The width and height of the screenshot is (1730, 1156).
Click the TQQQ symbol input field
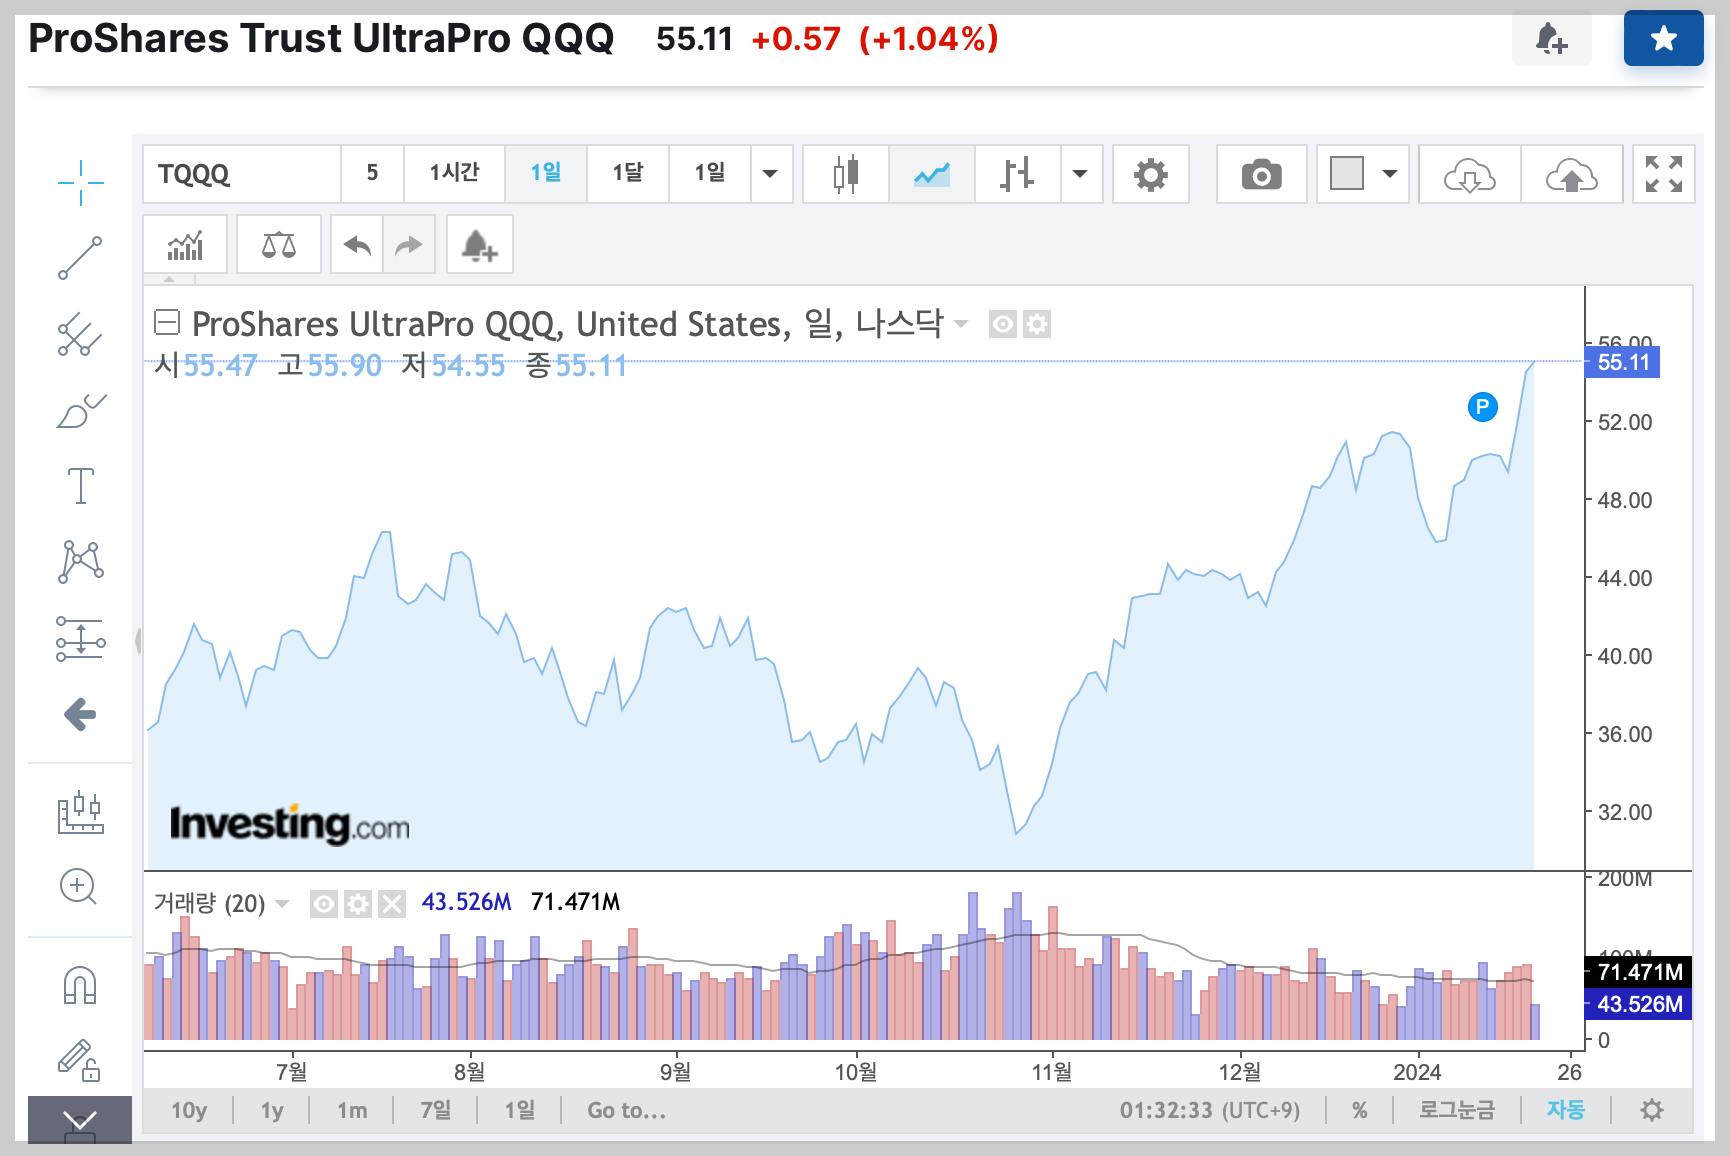point(241,174)
